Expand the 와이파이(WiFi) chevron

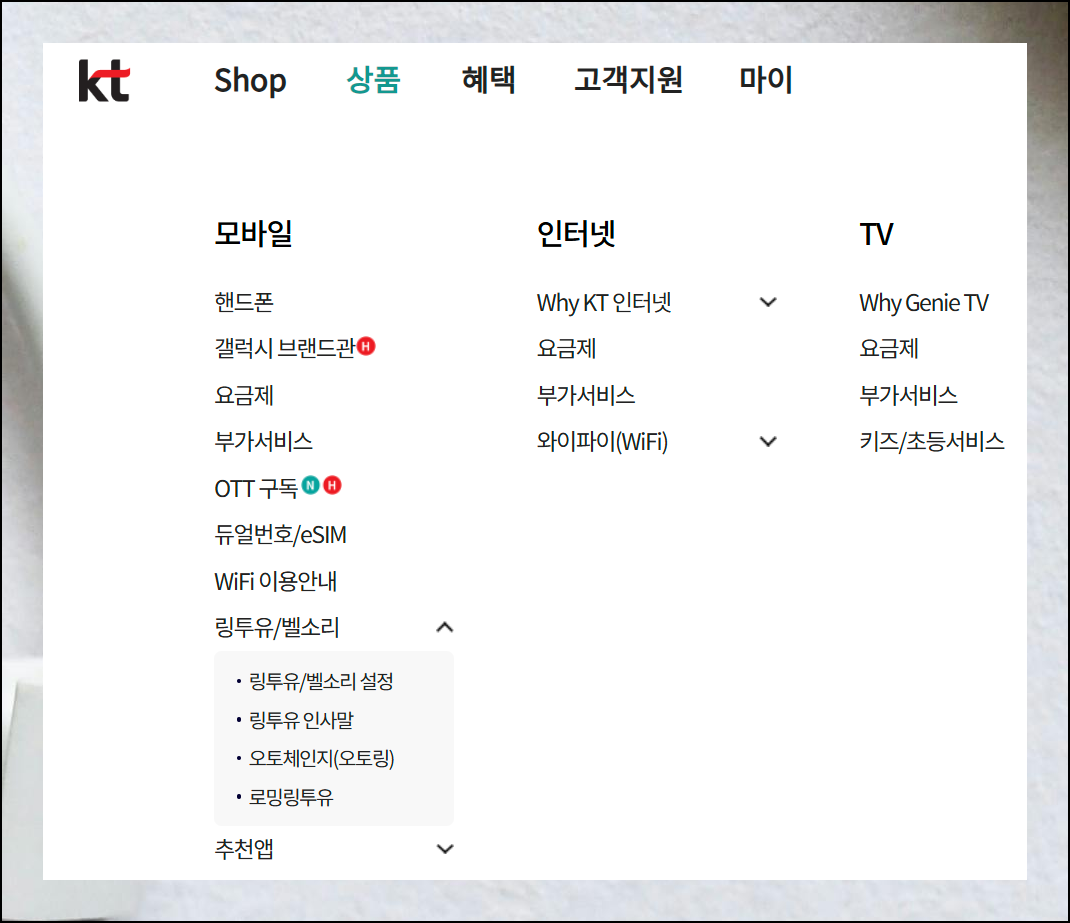tap(768, 441)
